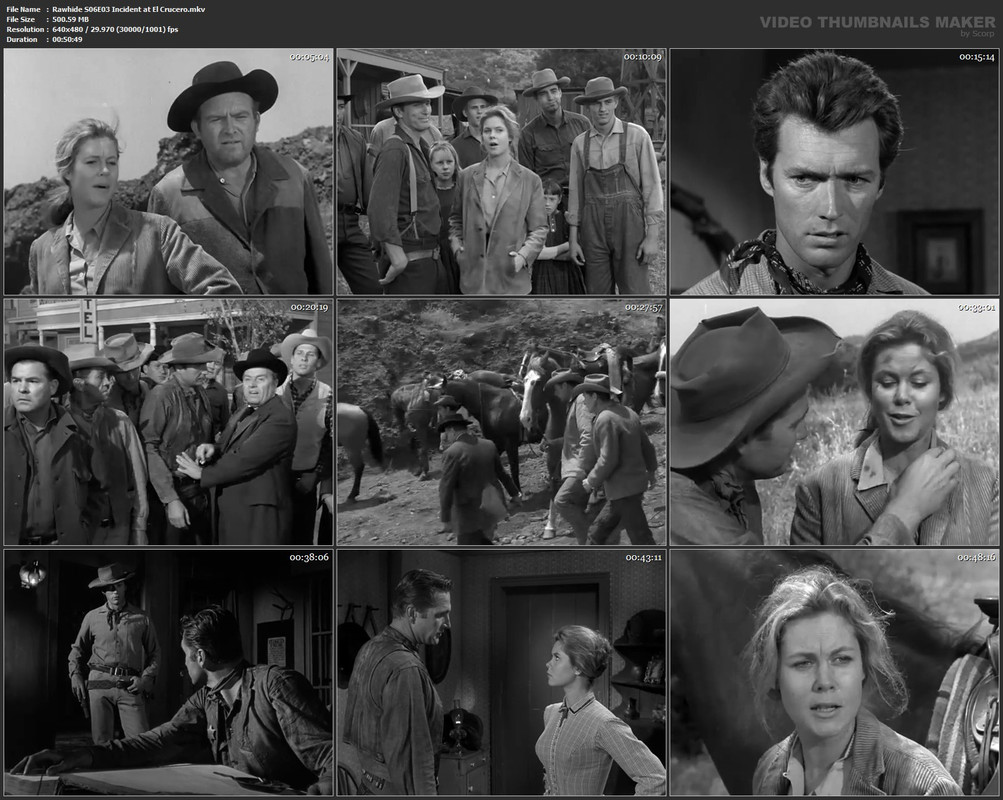
Task: Click the timestamp text '00:43:11'
Action: (644, 558)
